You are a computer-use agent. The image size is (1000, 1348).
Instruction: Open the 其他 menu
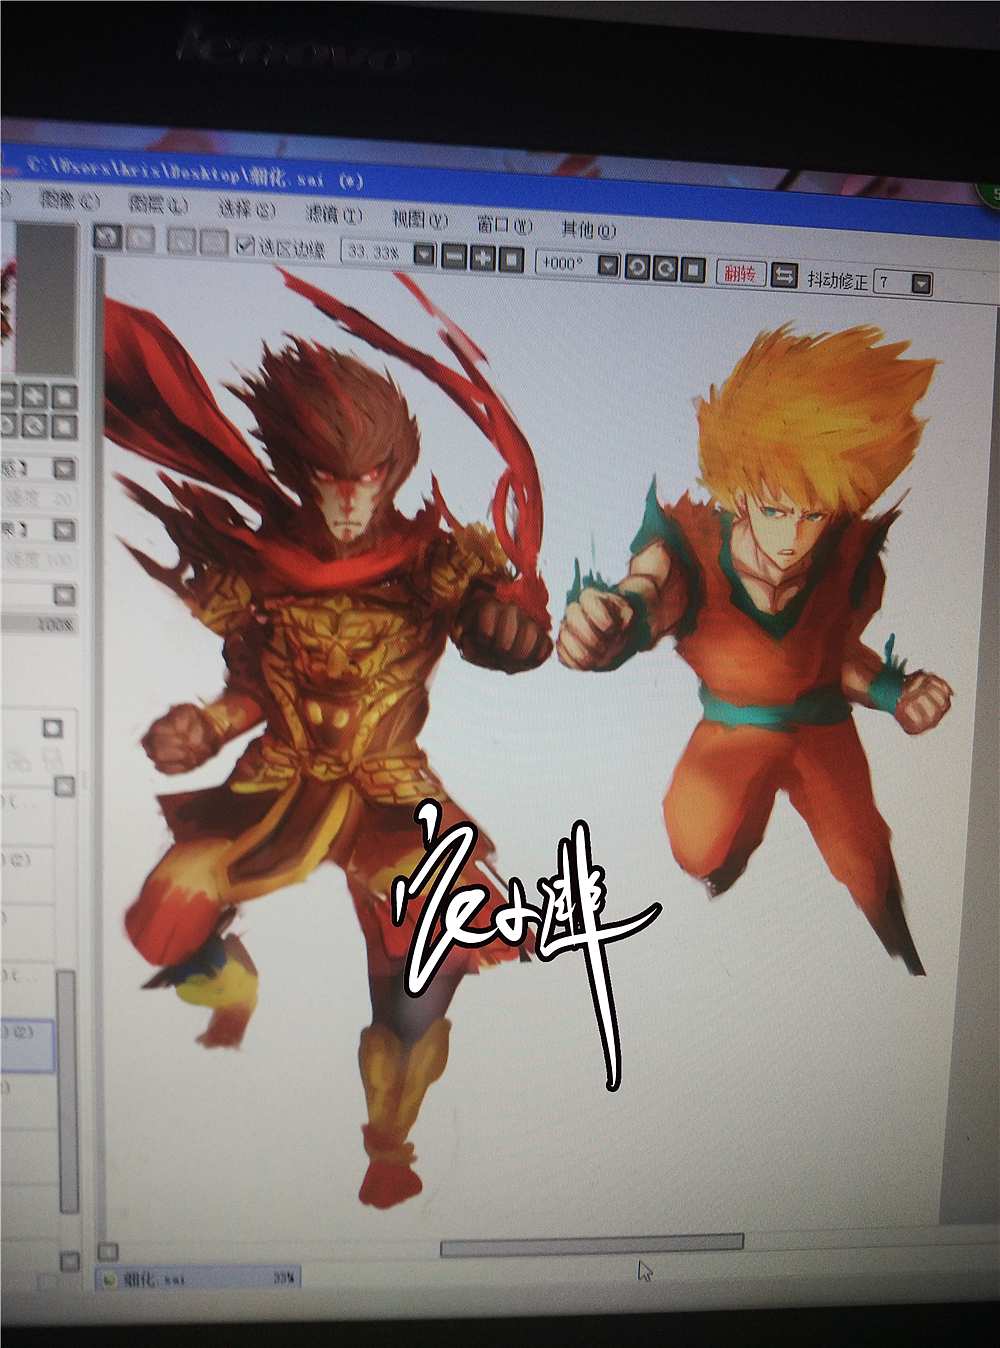(x=589, y=229)
